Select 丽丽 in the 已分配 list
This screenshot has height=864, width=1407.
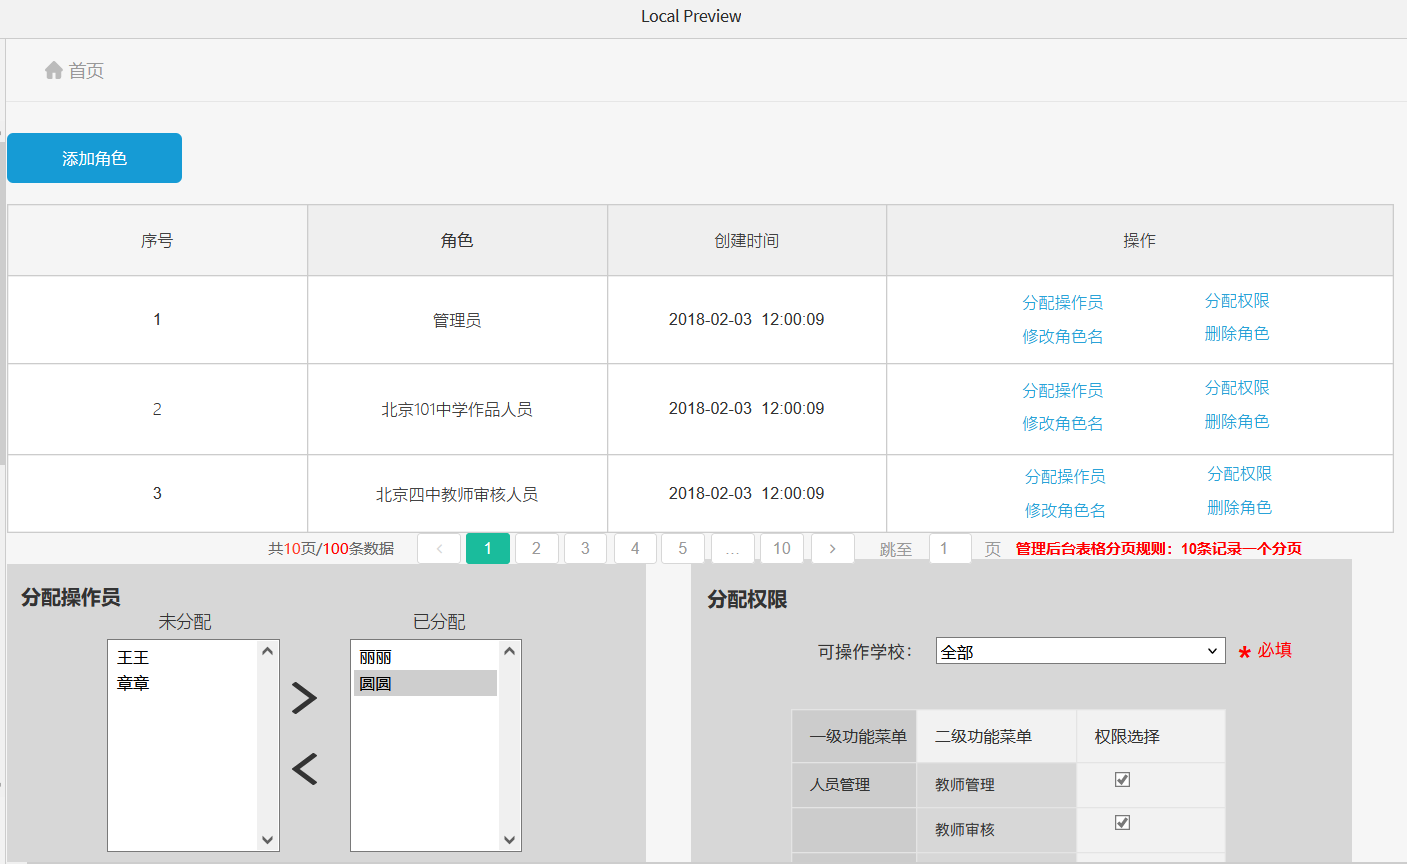pos(425,657)
